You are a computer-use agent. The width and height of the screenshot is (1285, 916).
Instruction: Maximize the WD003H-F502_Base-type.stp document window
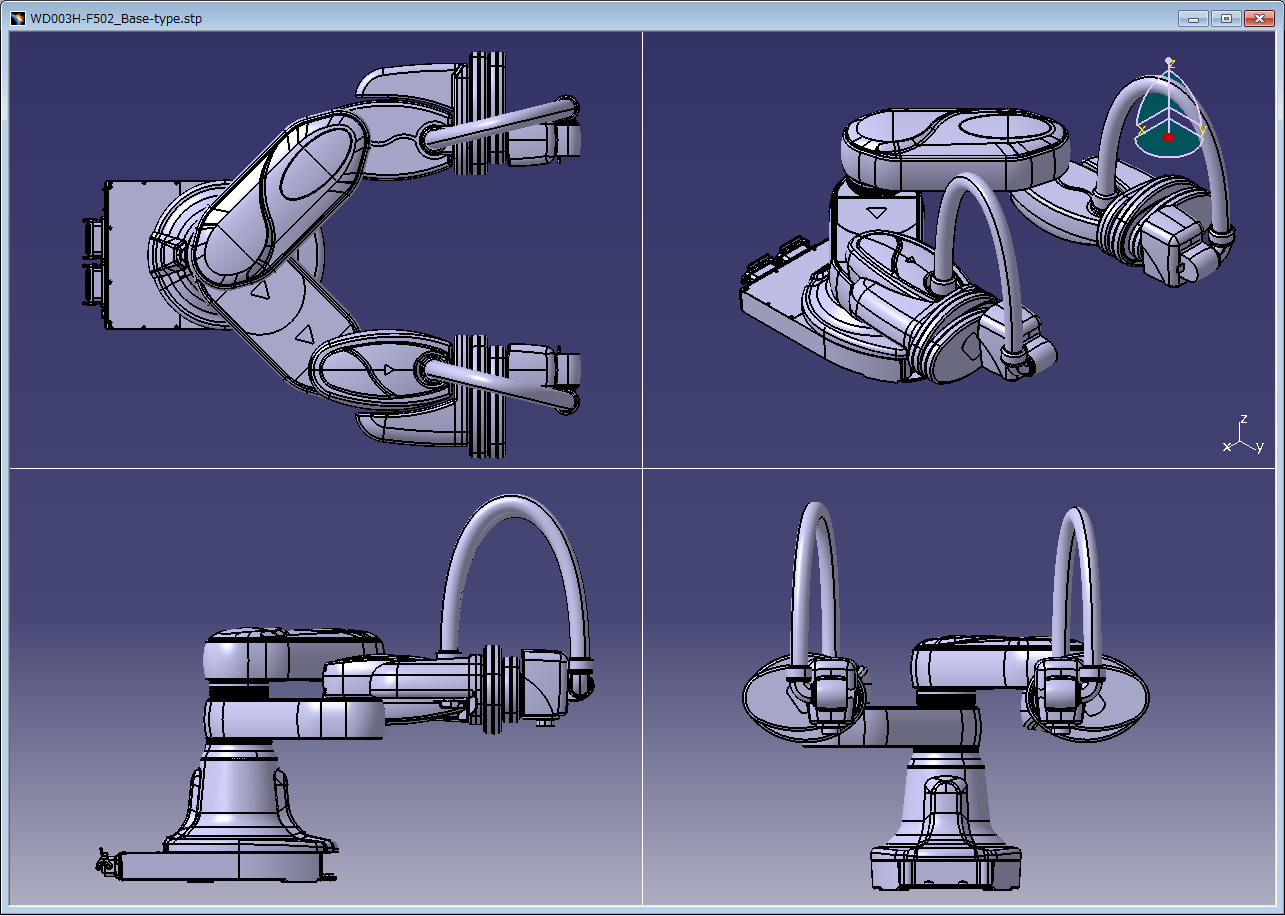(x=1226, y=18)
